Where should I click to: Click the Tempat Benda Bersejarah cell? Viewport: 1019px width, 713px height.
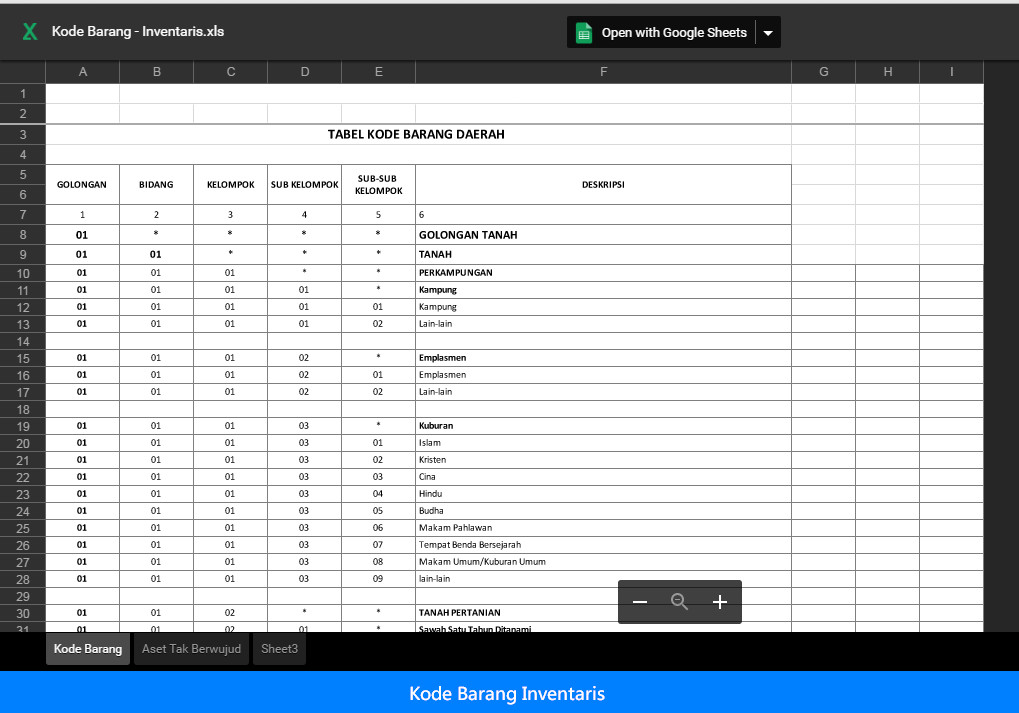point(603,545)
